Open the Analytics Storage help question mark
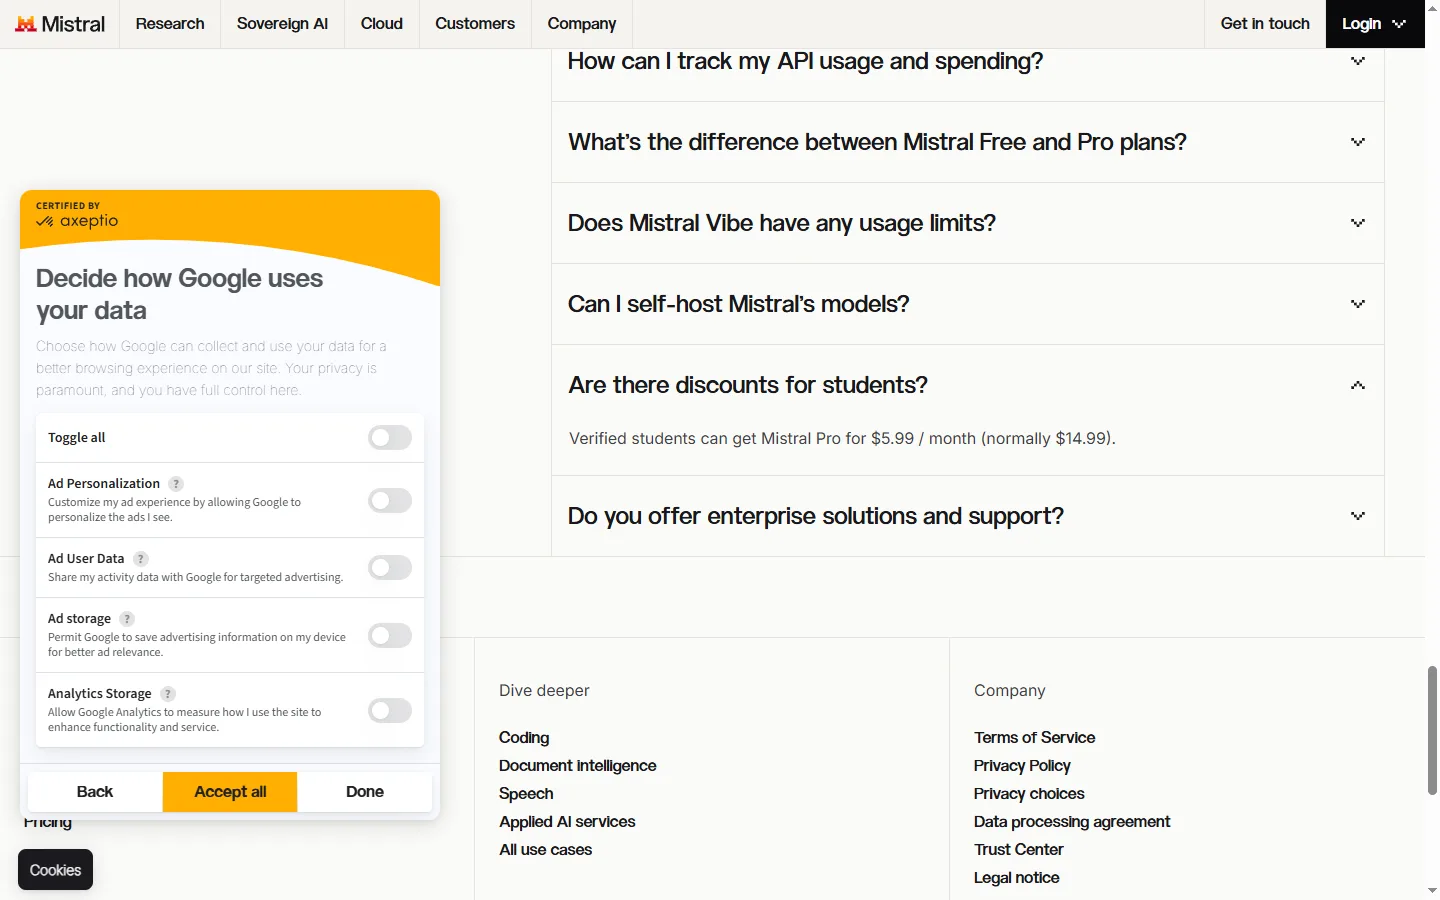The image size is (1440, 900). 168,694
